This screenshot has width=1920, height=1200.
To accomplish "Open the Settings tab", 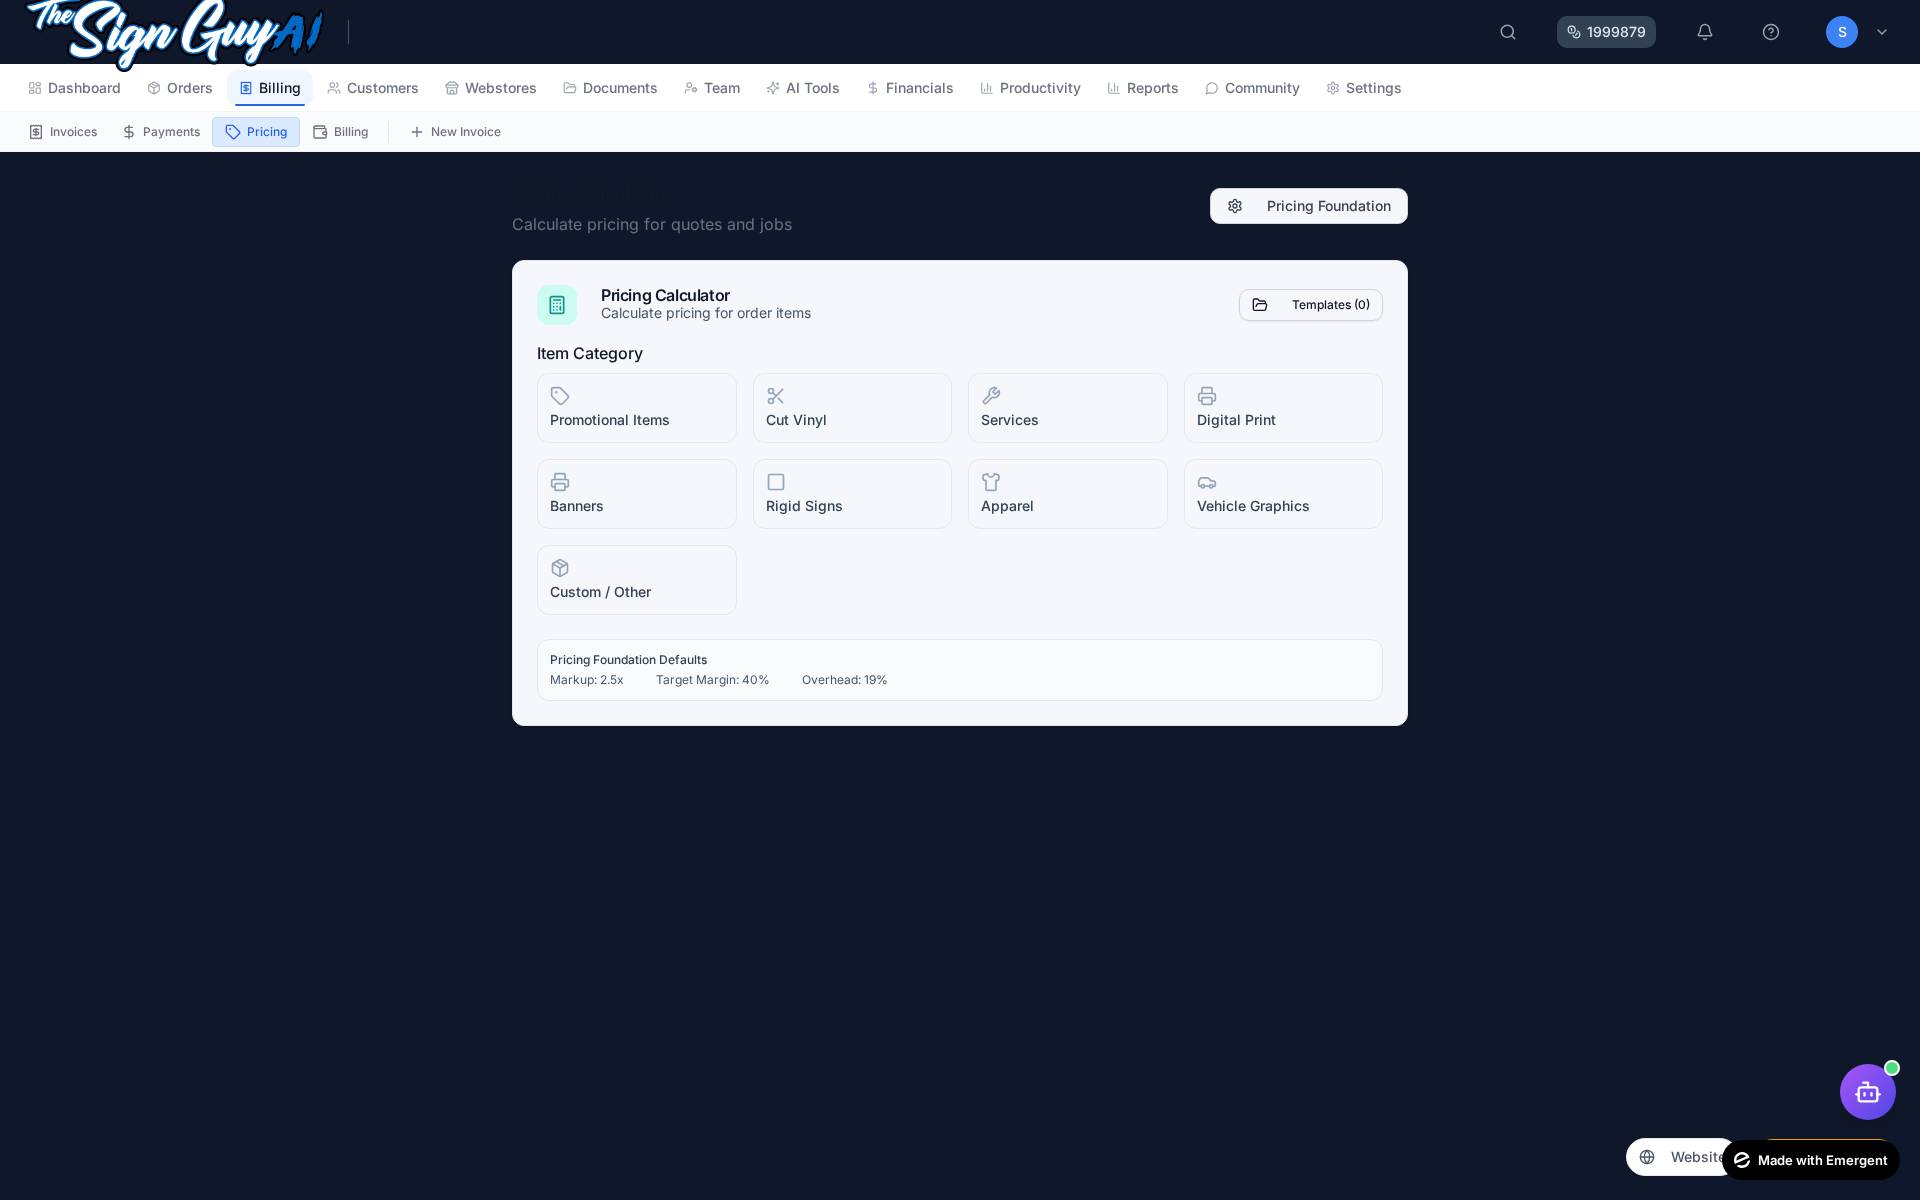I will coord(1364,88).
